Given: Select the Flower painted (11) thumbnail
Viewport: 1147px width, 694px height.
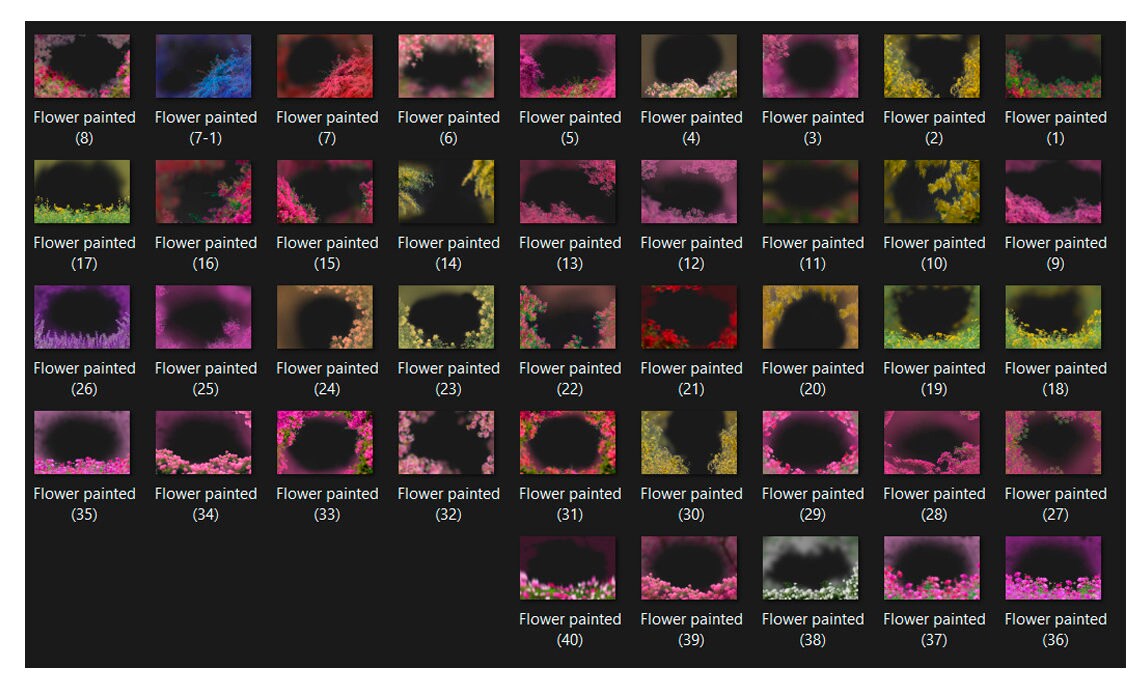Looking at the screenshot, I should coord(811,192).
